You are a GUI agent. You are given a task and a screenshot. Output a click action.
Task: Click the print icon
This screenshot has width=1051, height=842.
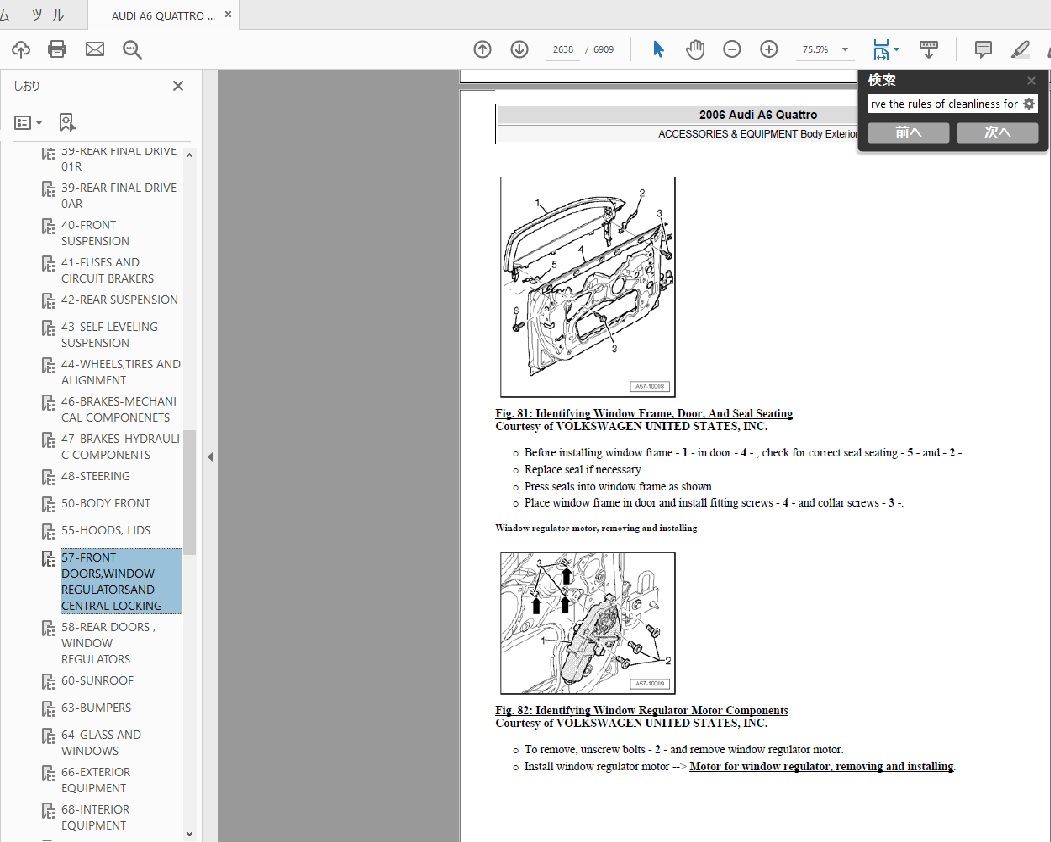click(x=57, y=50)
